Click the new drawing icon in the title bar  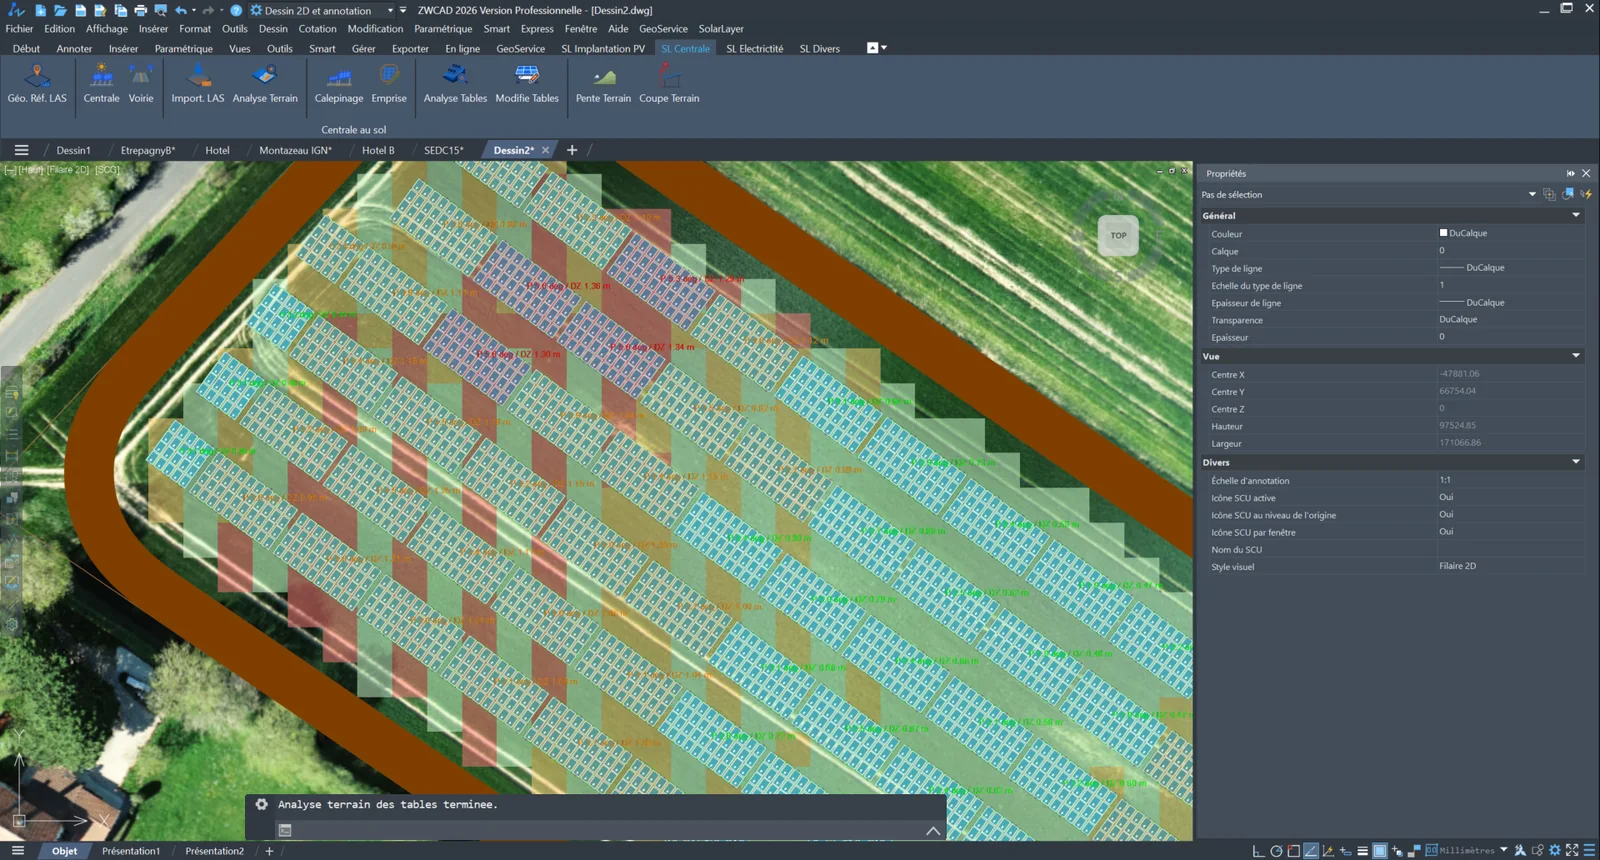click(40, 10)
